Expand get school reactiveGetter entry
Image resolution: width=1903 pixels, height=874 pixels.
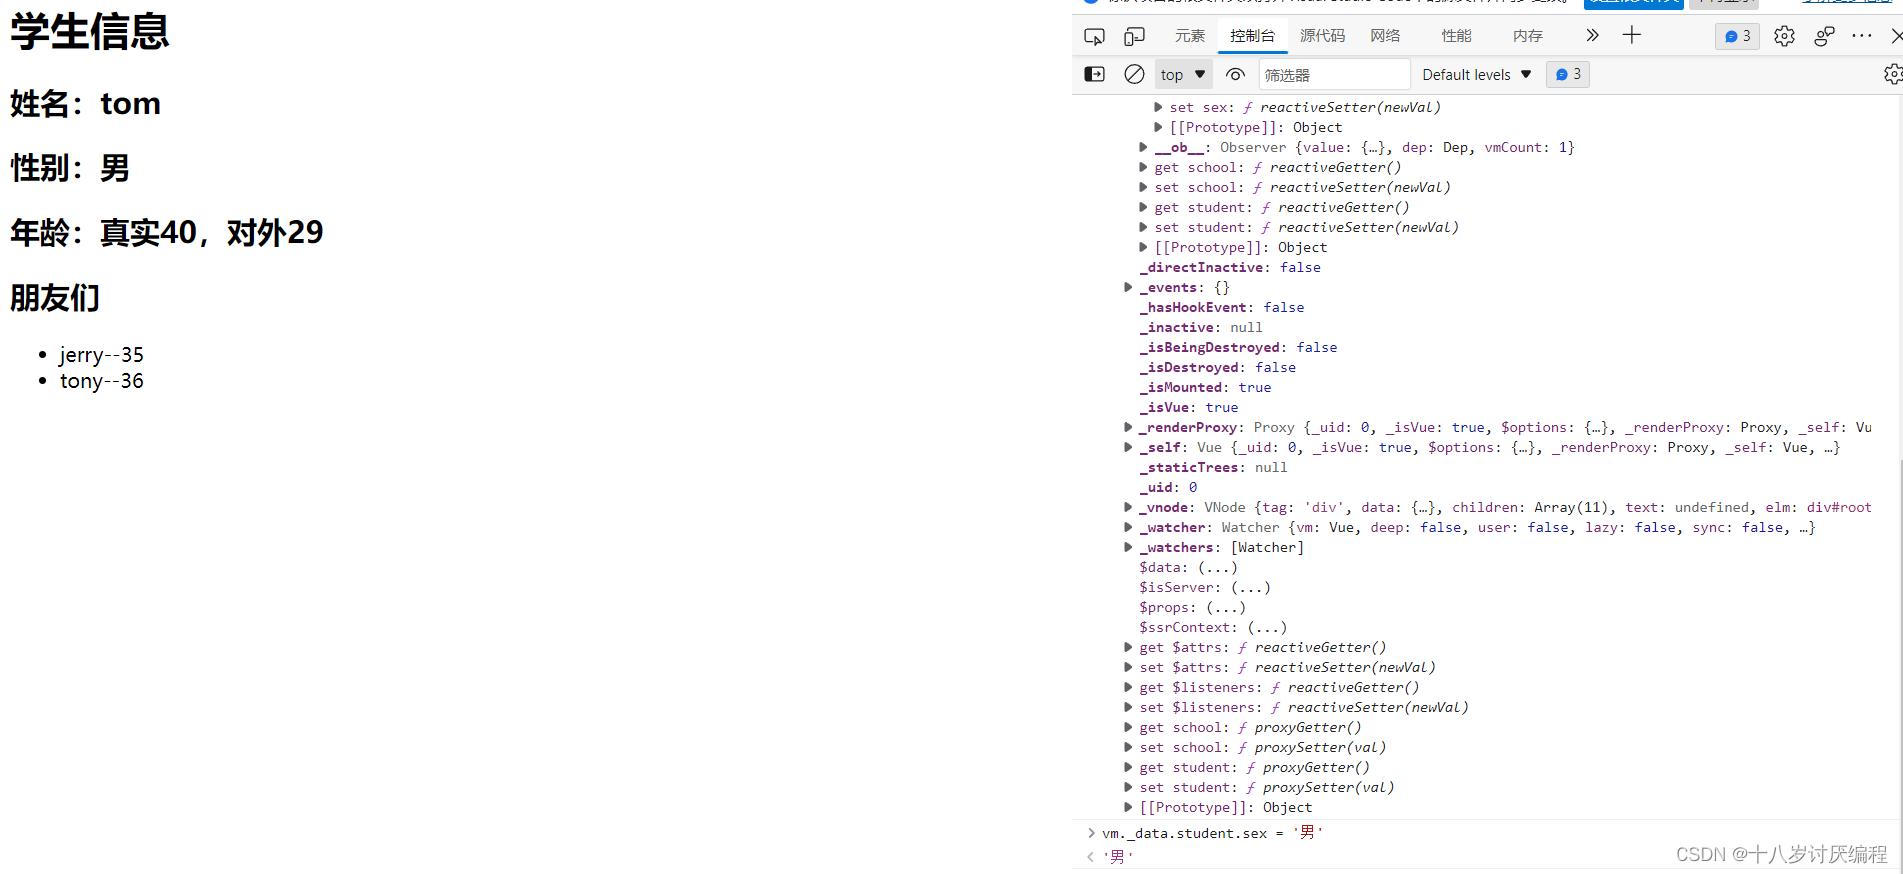click(x=1144, y=167)
